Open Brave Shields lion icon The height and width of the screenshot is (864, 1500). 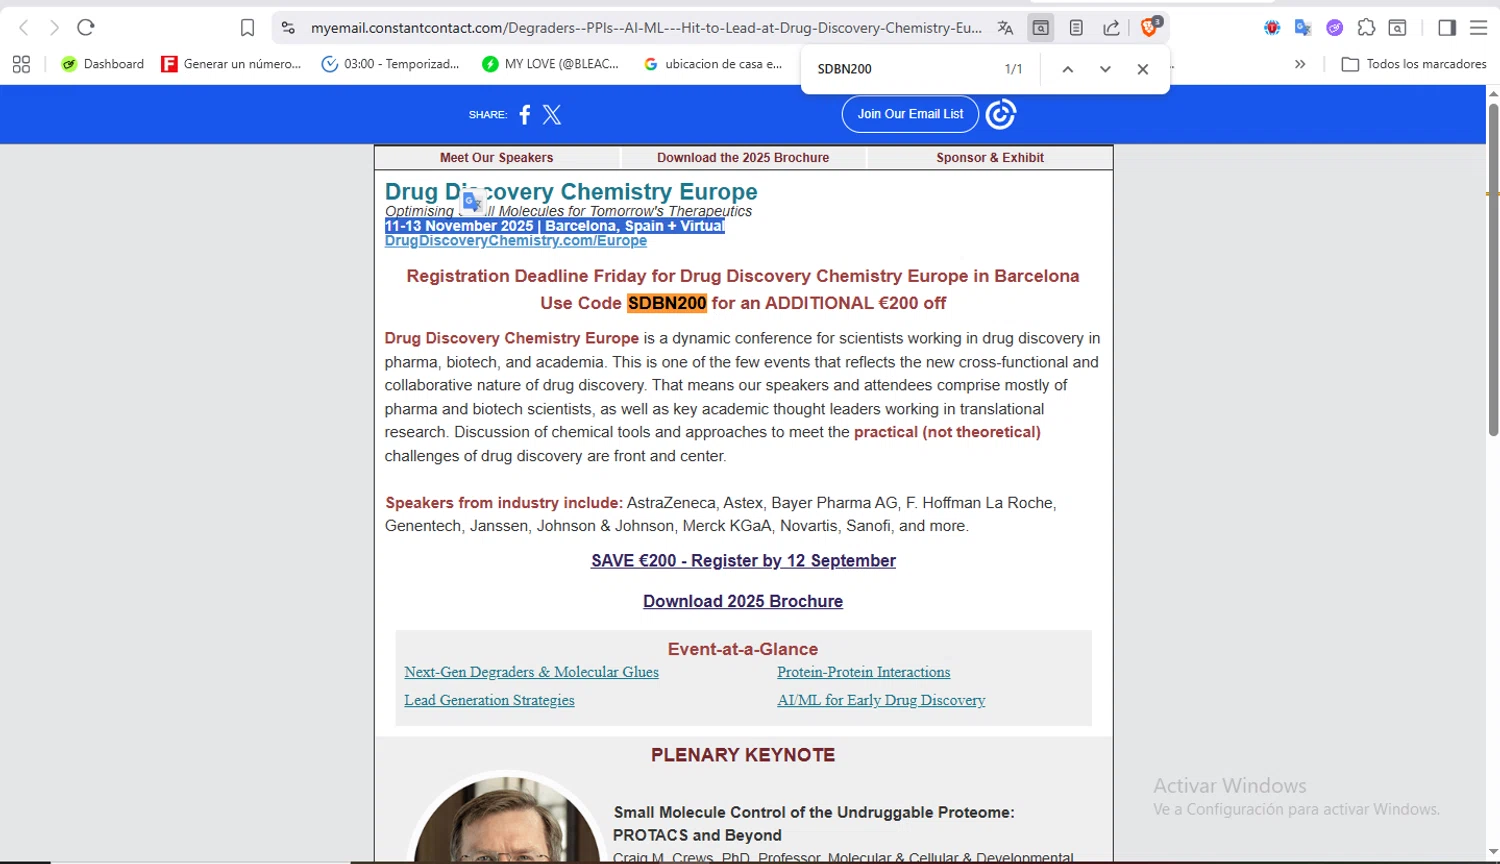tap(1150, 27)
